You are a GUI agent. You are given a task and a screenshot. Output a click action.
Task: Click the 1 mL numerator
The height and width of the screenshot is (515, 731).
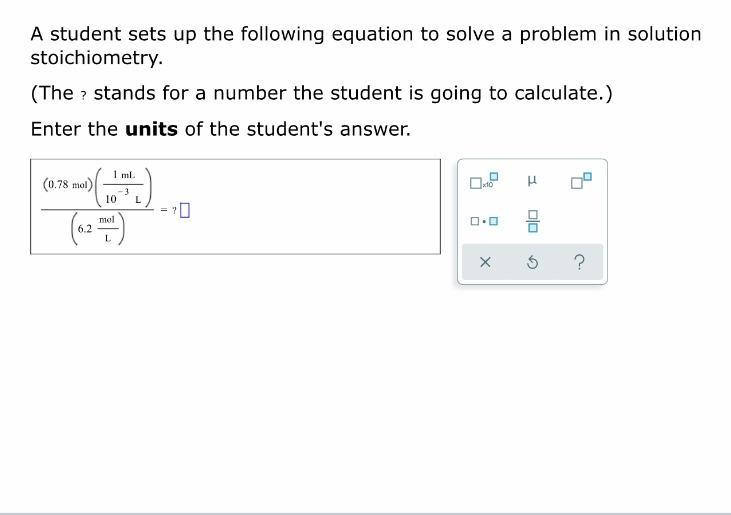(x=125, y=174)
